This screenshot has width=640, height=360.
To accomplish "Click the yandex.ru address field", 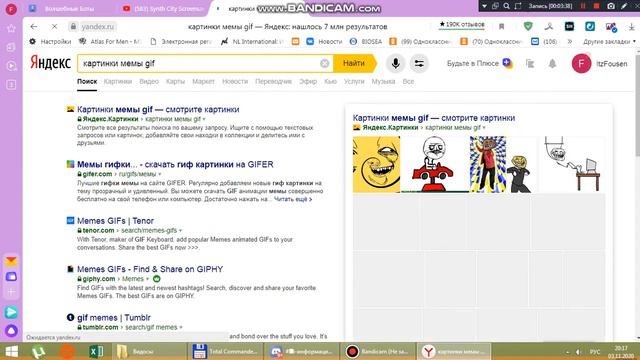I will [x=97, y=27].
